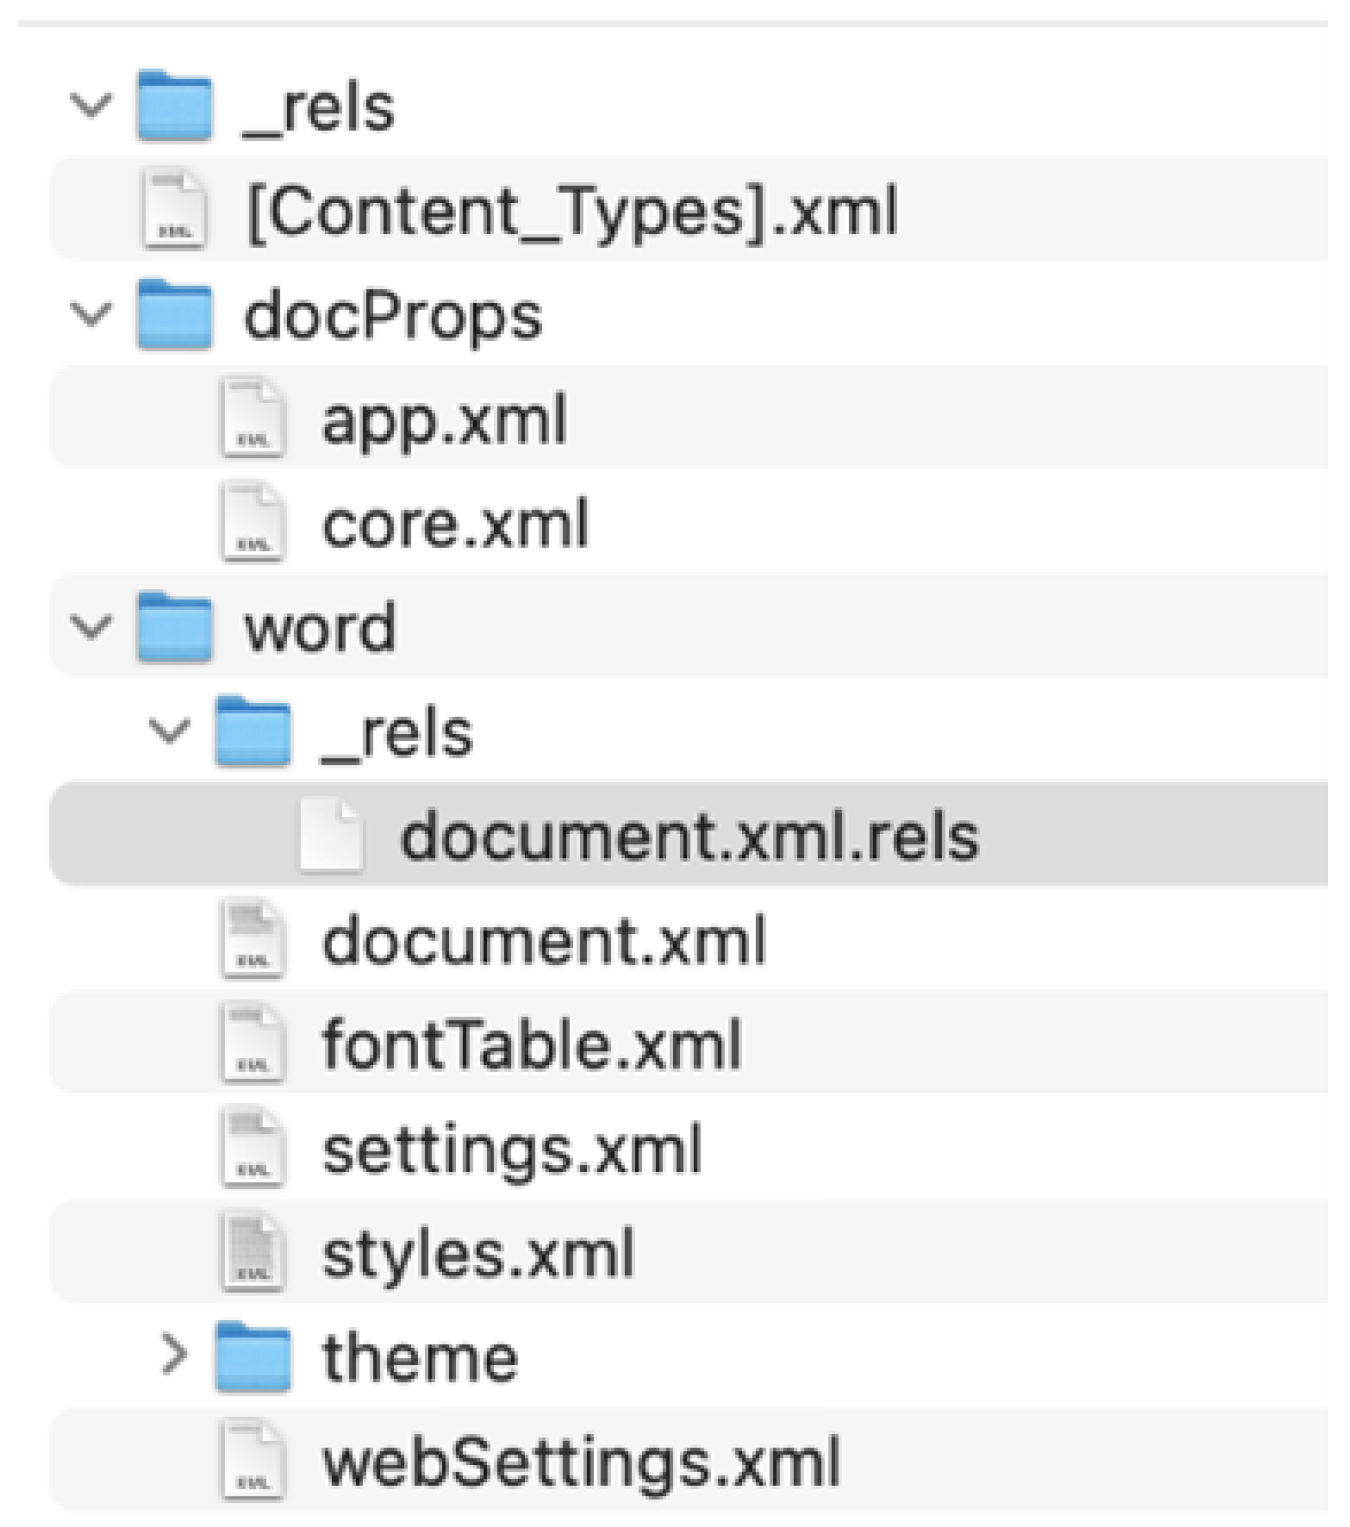
Task: Collapse the top-level _rels folder
Action: click(91, 105)
